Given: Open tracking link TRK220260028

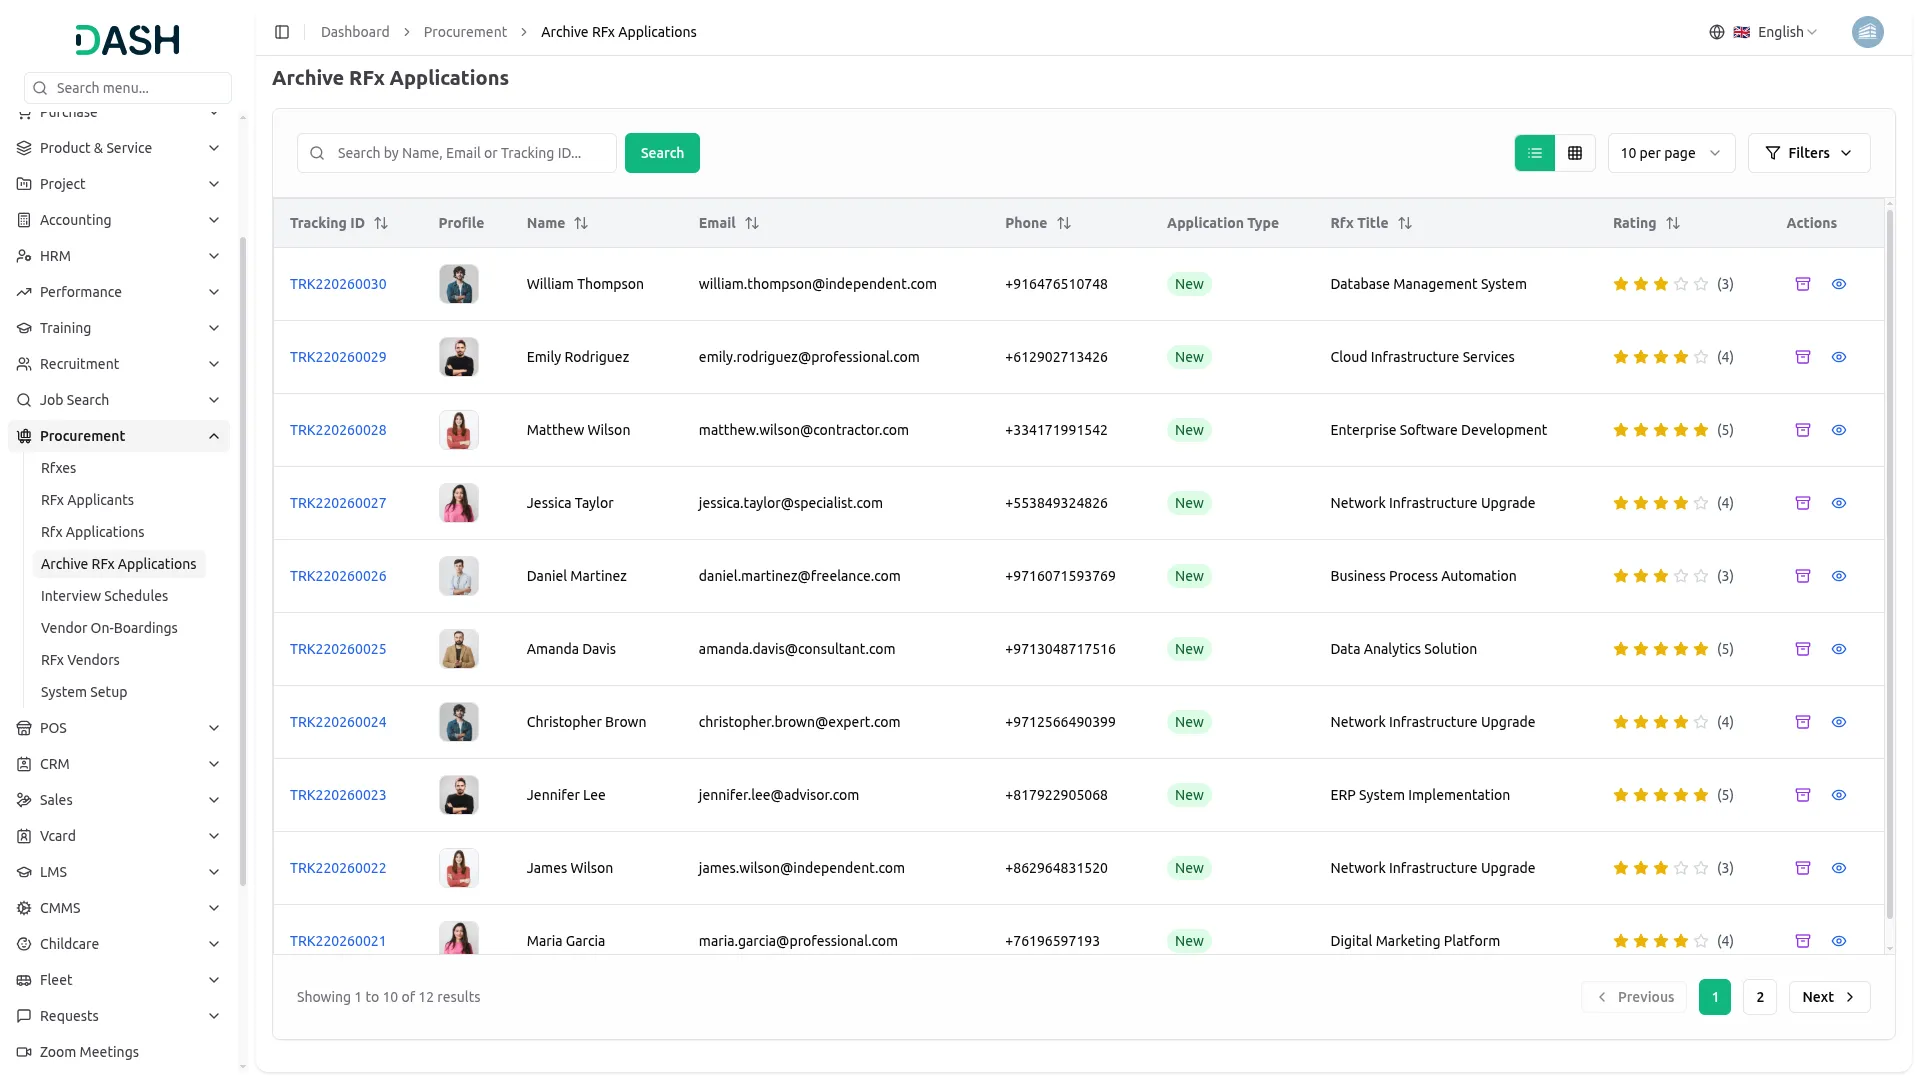Looking at the screenshot, I should click(x=338, y=430).
